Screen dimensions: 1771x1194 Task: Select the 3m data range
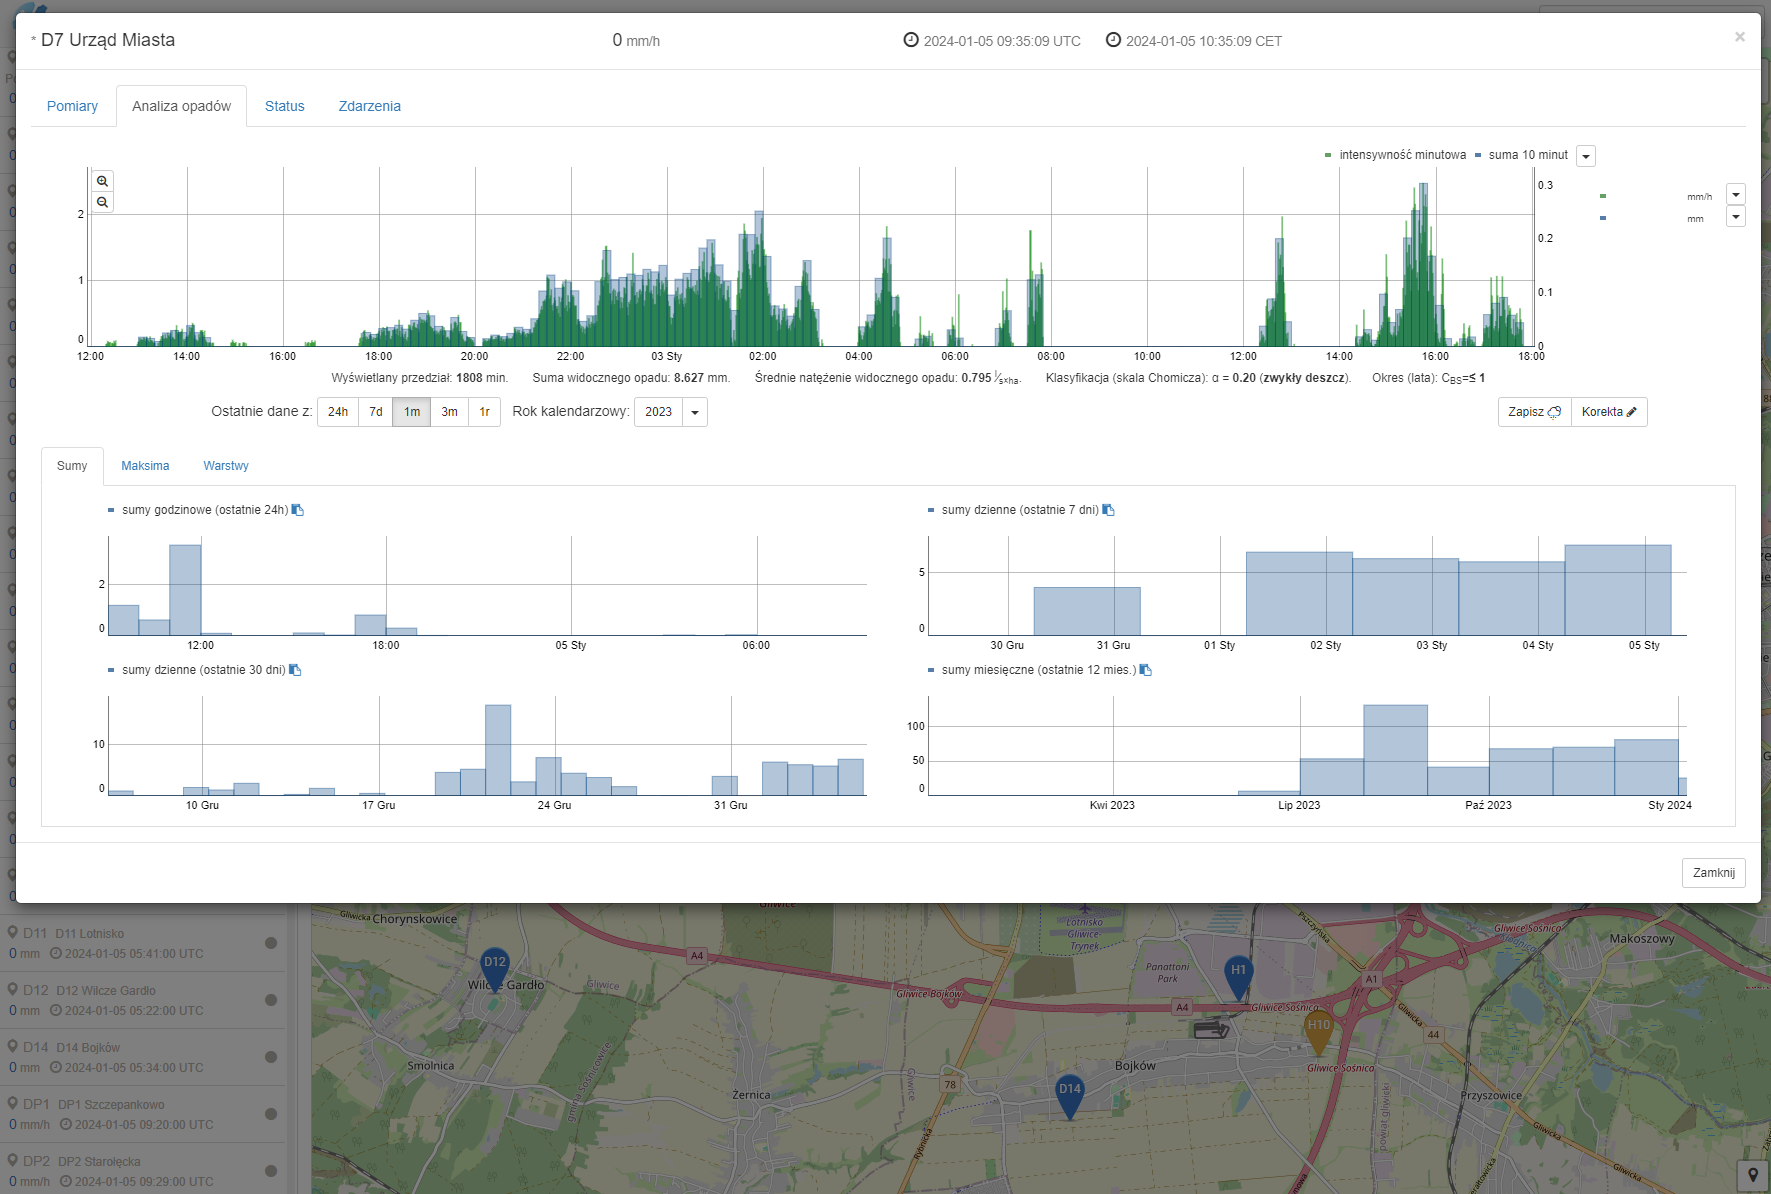pyautogui.click(x=450, y=412)
